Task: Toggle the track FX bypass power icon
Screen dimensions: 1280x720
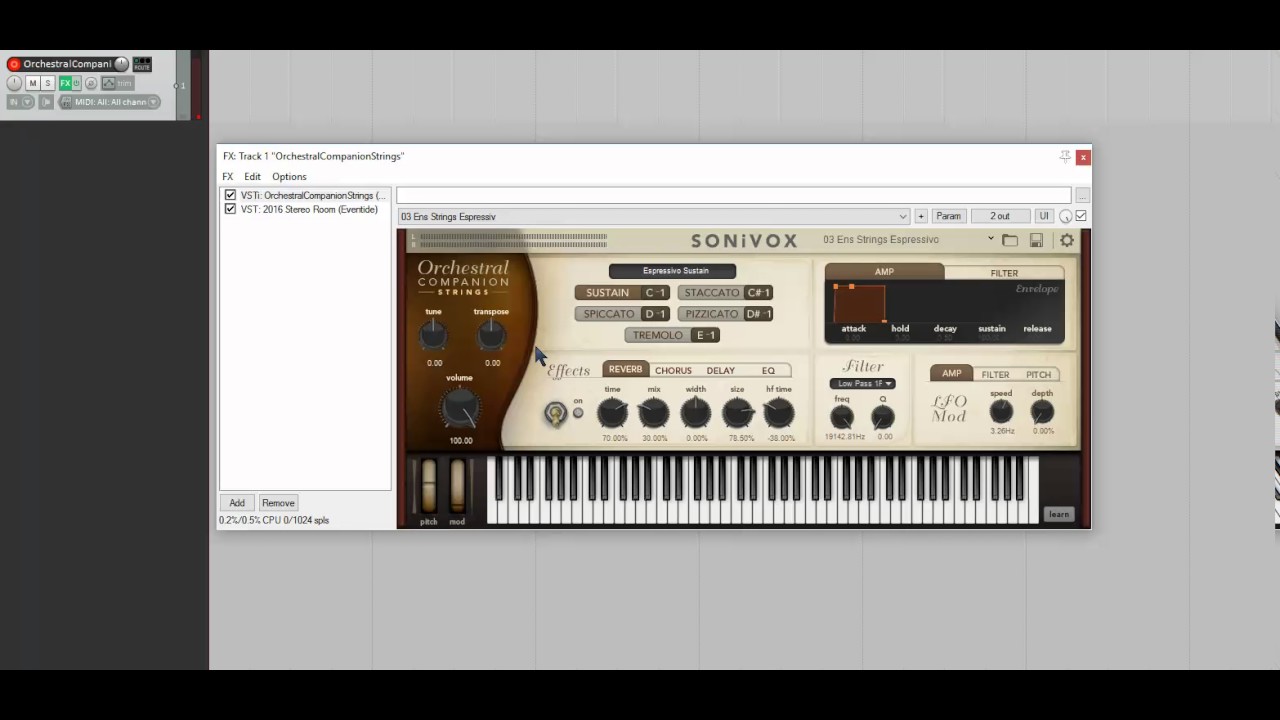Action: (77, 83)
